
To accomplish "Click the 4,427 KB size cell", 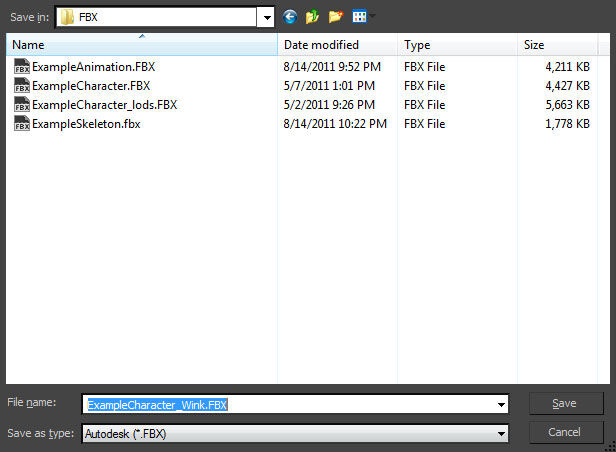I will 568,86.
